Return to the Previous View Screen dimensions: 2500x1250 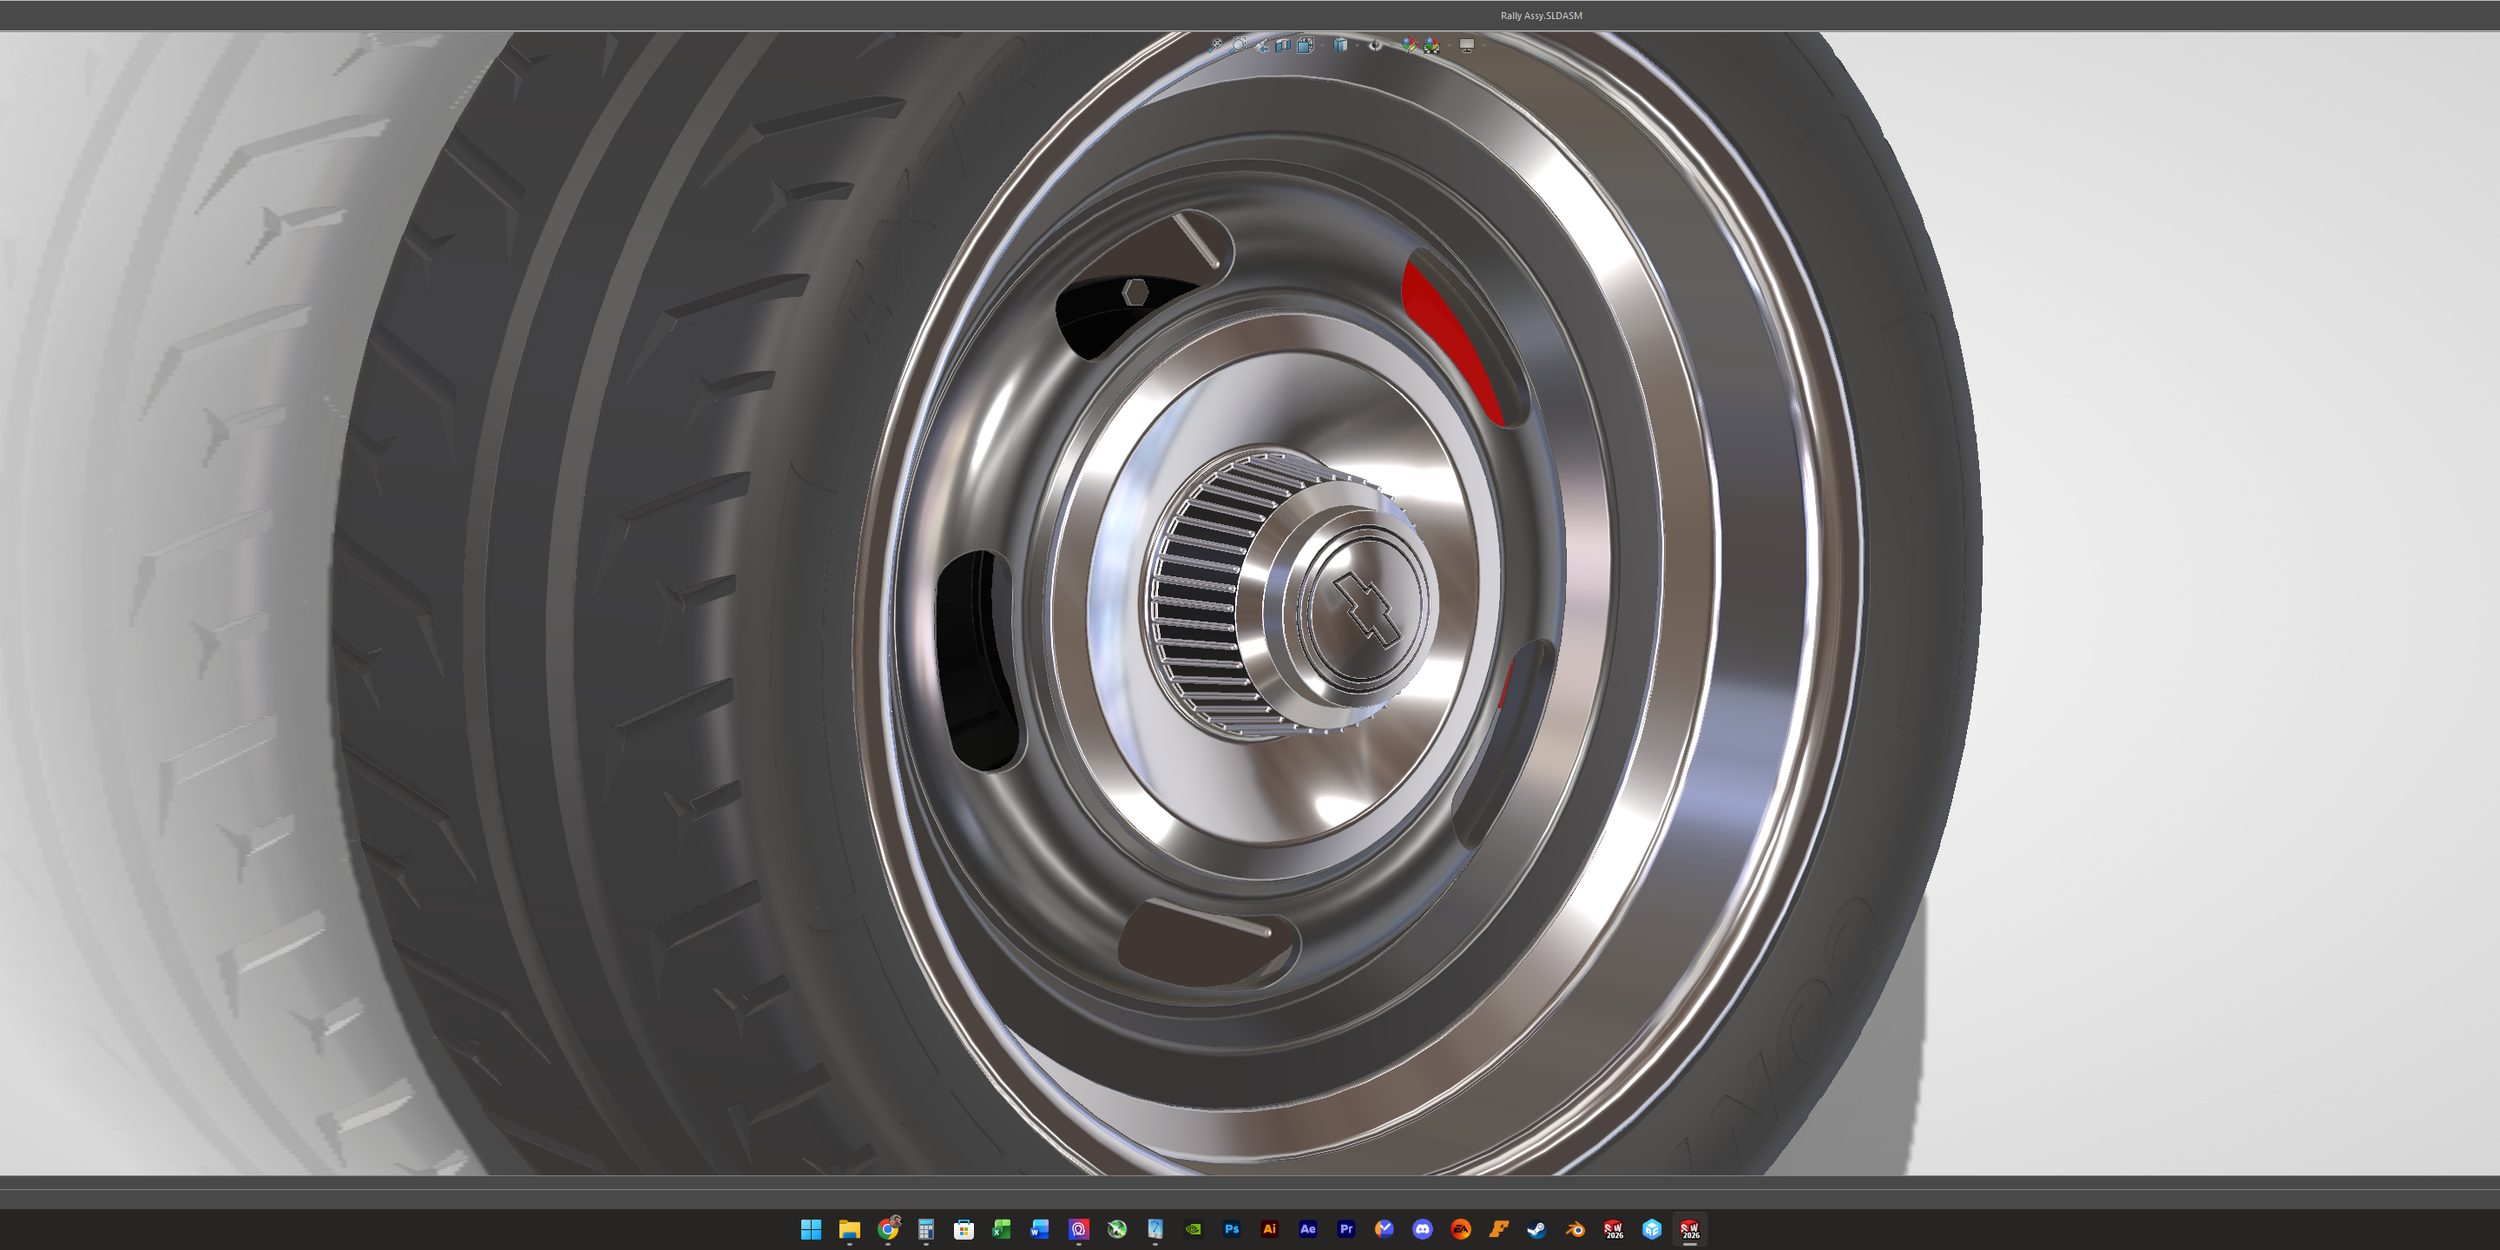point(1261,45)
